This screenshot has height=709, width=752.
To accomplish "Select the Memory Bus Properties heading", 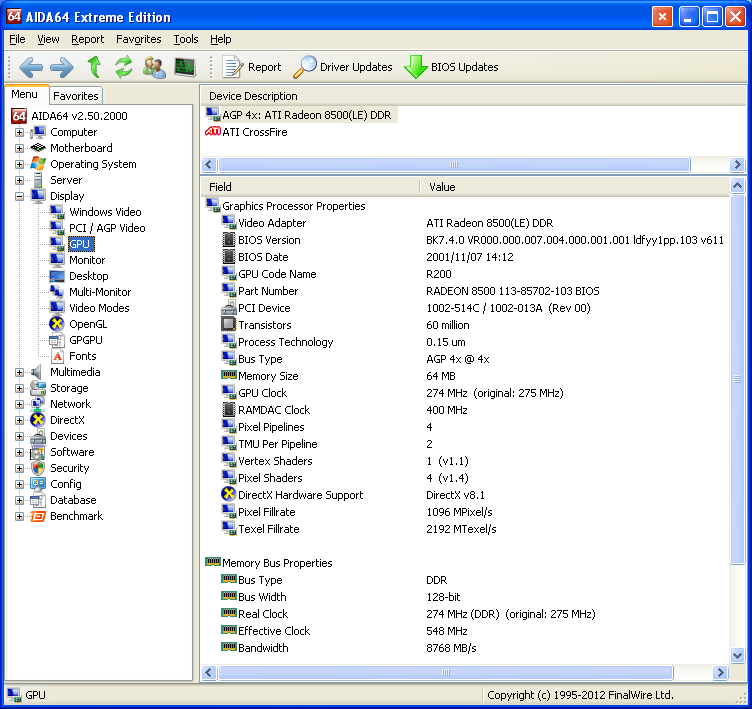I will pos(269,563).
